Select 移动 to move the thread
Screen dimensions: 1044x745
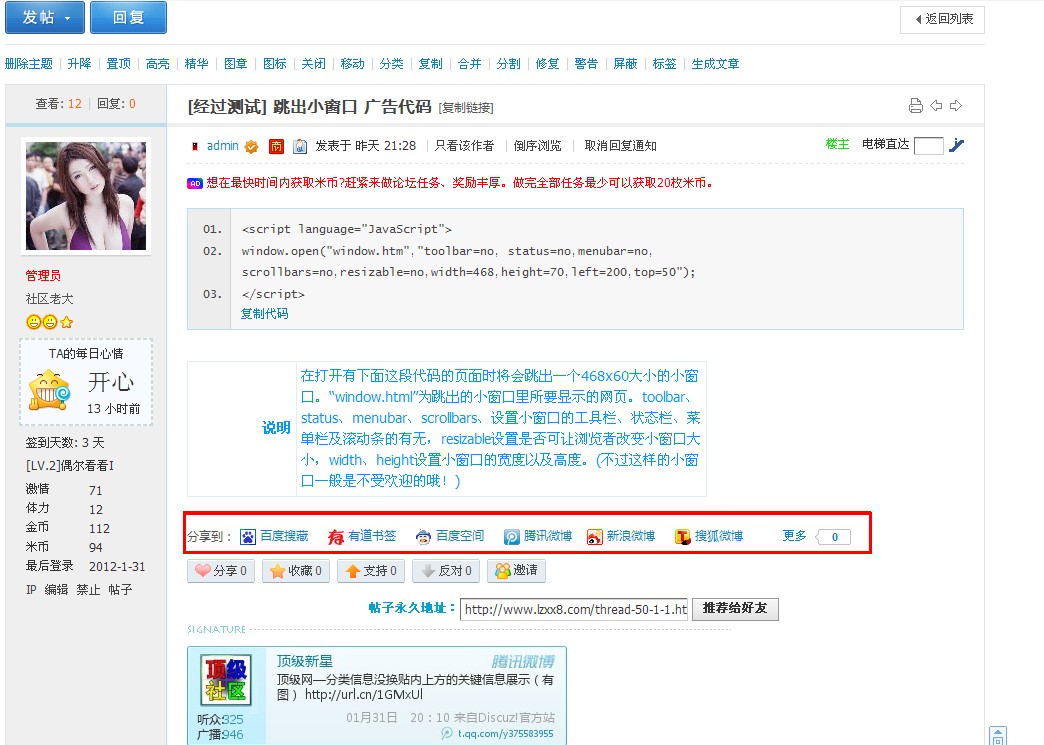352,64
